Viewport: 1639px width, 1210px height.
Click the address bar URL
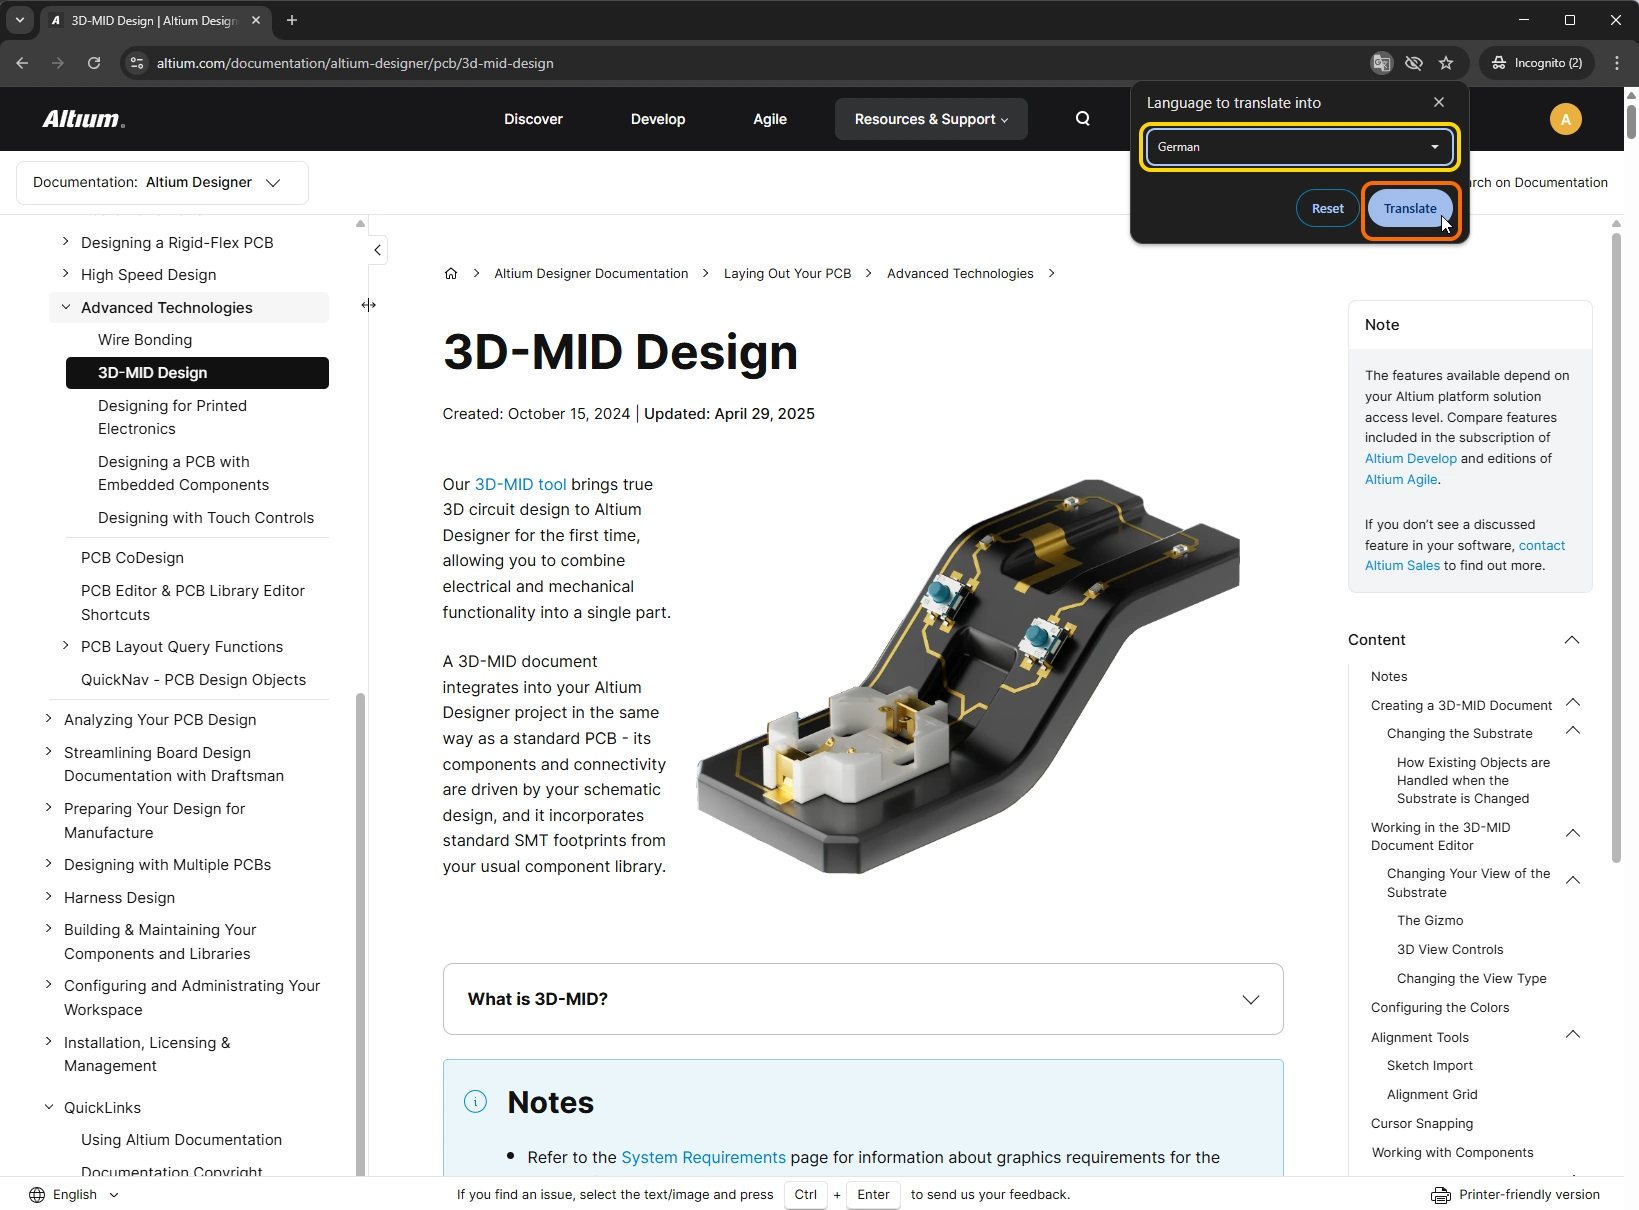(355, 63)
